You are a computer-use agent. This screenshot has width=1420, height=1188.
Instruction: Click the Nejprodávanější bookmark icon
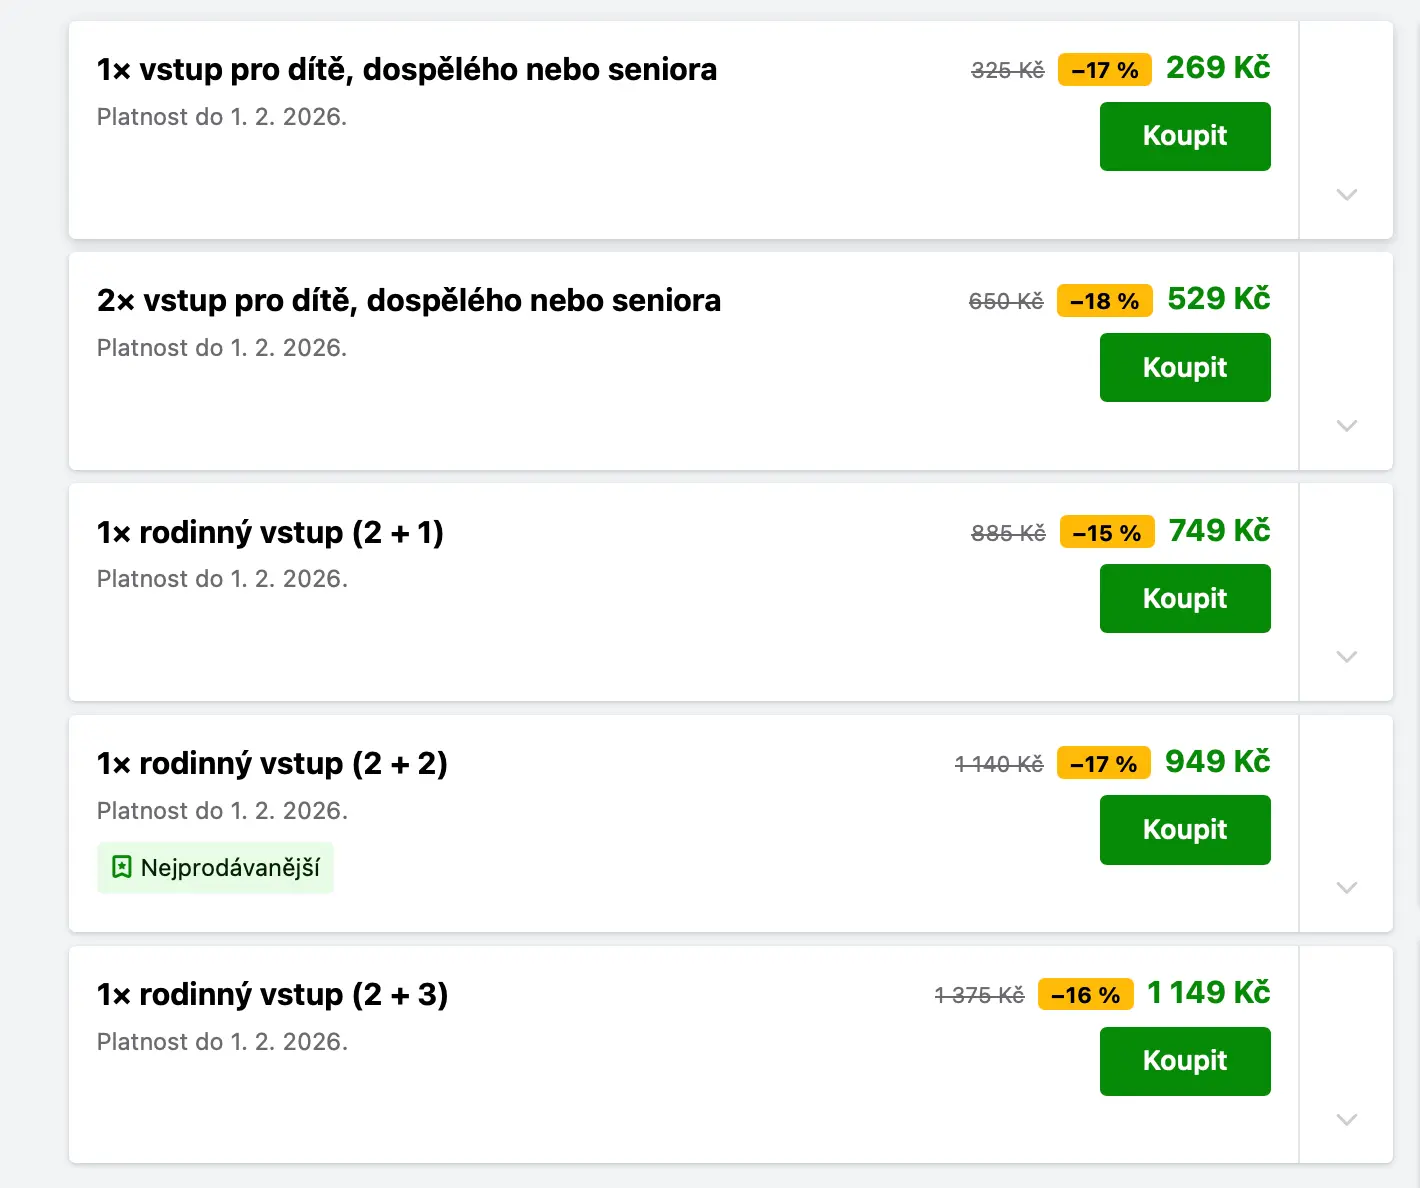[121, 867]
